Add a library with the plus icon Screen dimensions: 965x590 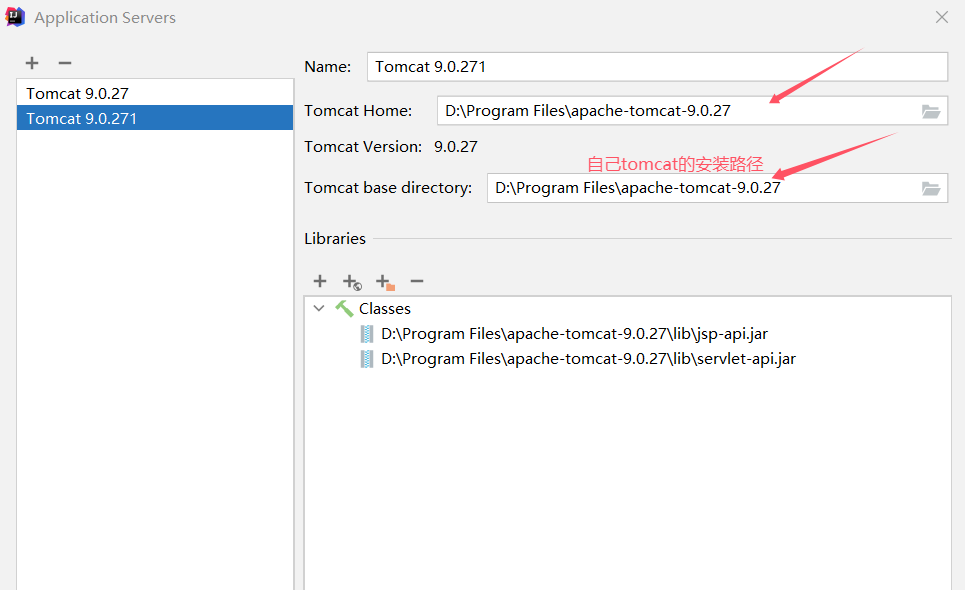point(320,281)
